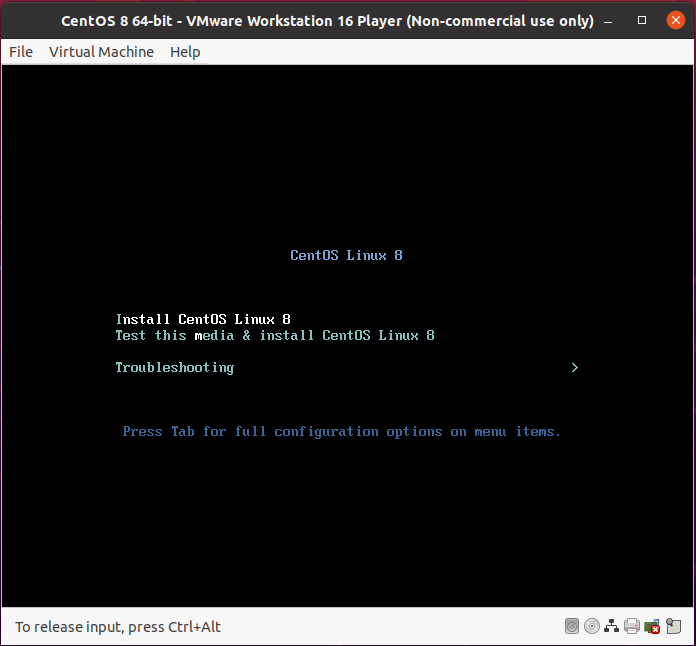Open the Virtual Machine menu
This screenshot has height=646, width=696.
click(x=101, y=52)
